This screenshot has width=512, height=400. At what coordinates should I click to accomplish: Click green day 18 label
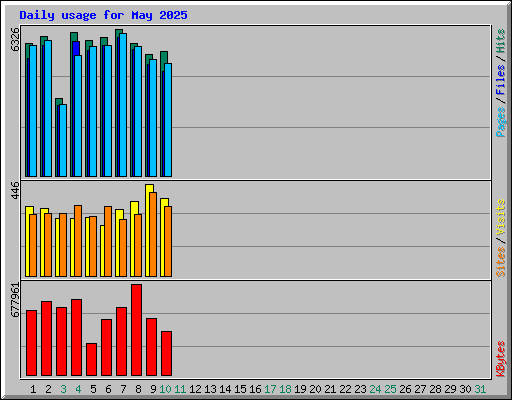(285, 389)
